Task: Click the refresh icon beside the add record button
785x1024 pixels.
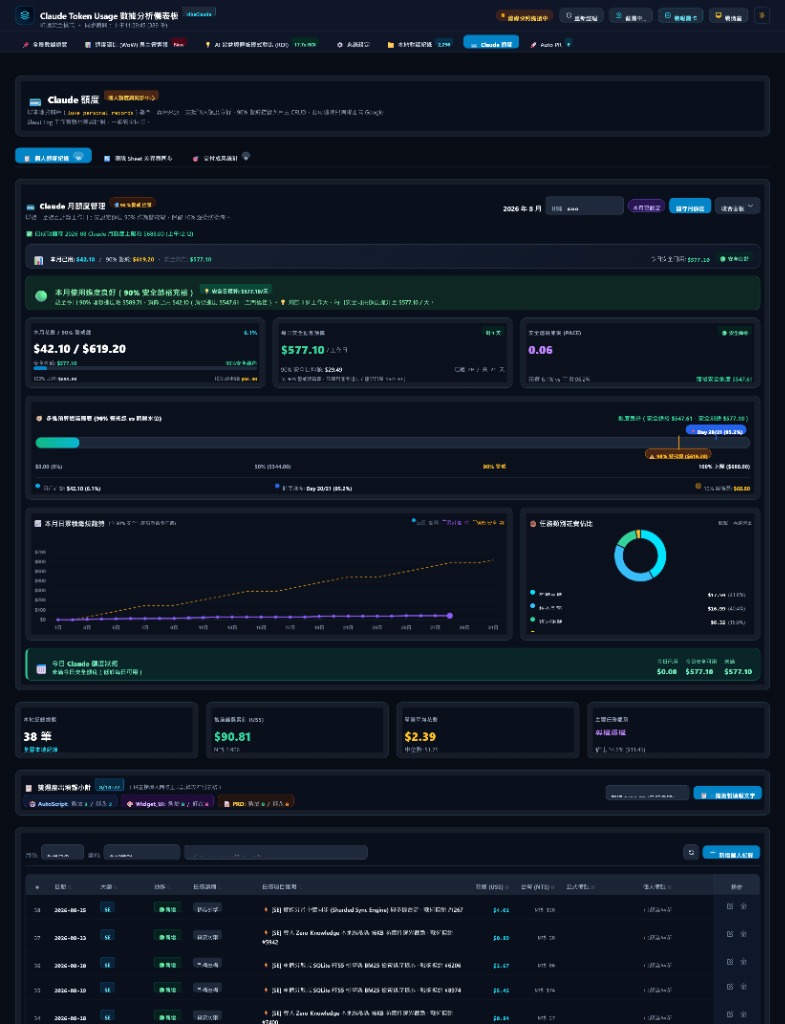Action: (x=691, y=852)
